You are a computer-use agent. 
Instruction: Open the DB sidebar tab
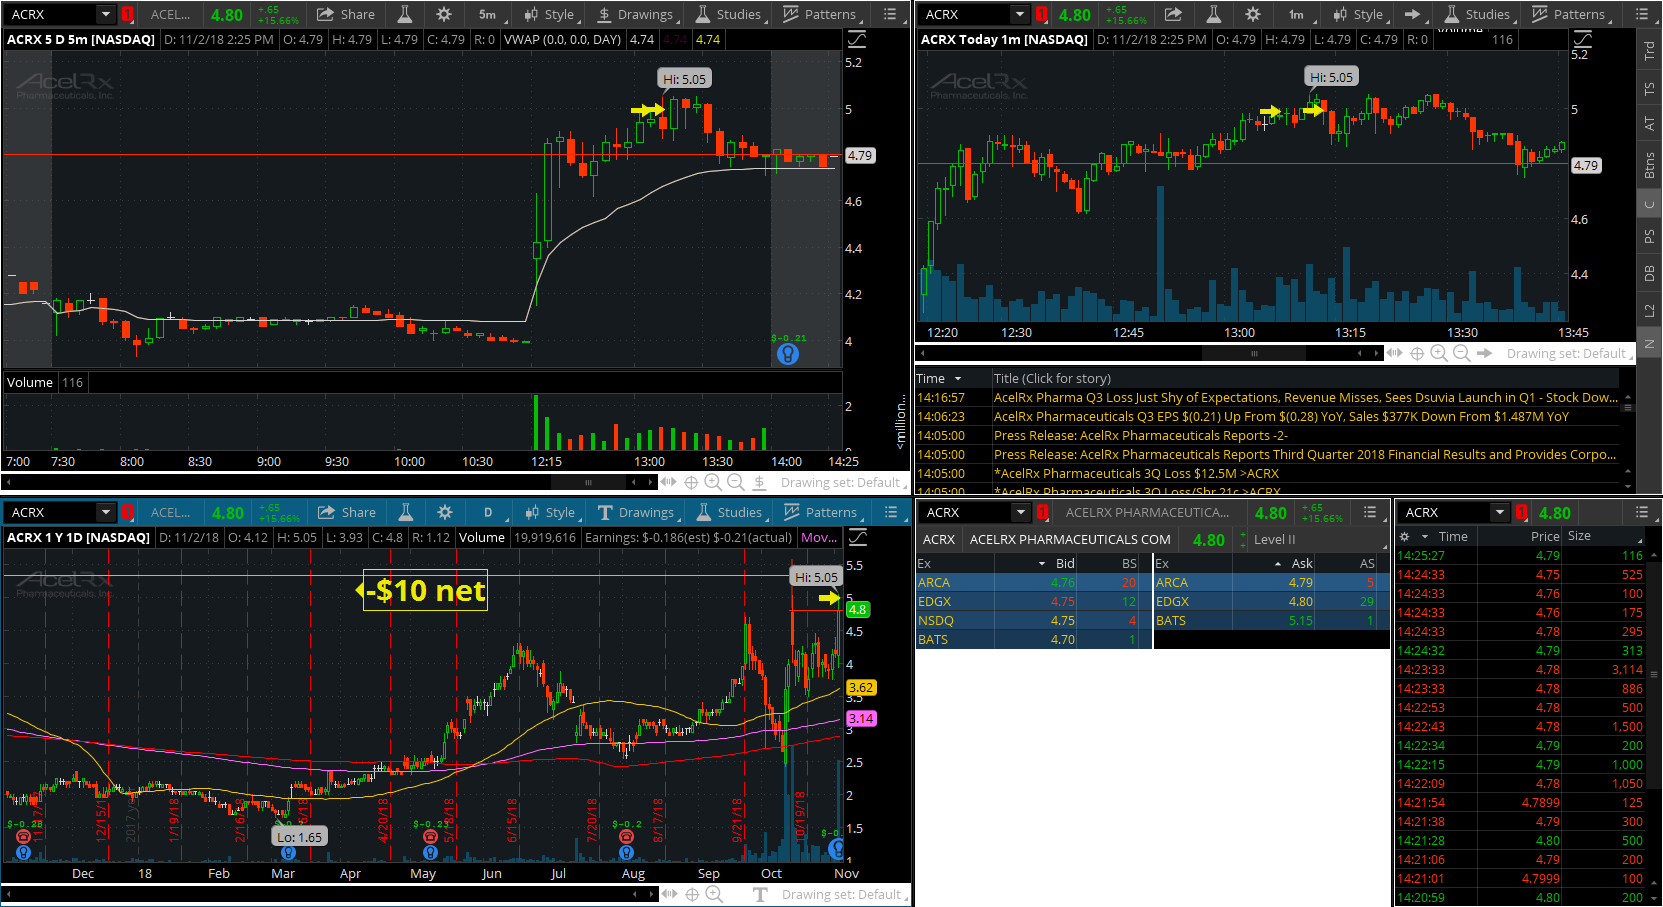[1649, 272]
